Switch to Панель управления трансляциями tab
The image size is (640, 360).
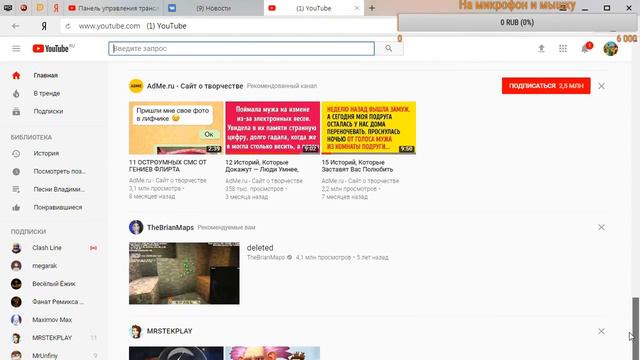pyautogui.click(x=113, y=8)
